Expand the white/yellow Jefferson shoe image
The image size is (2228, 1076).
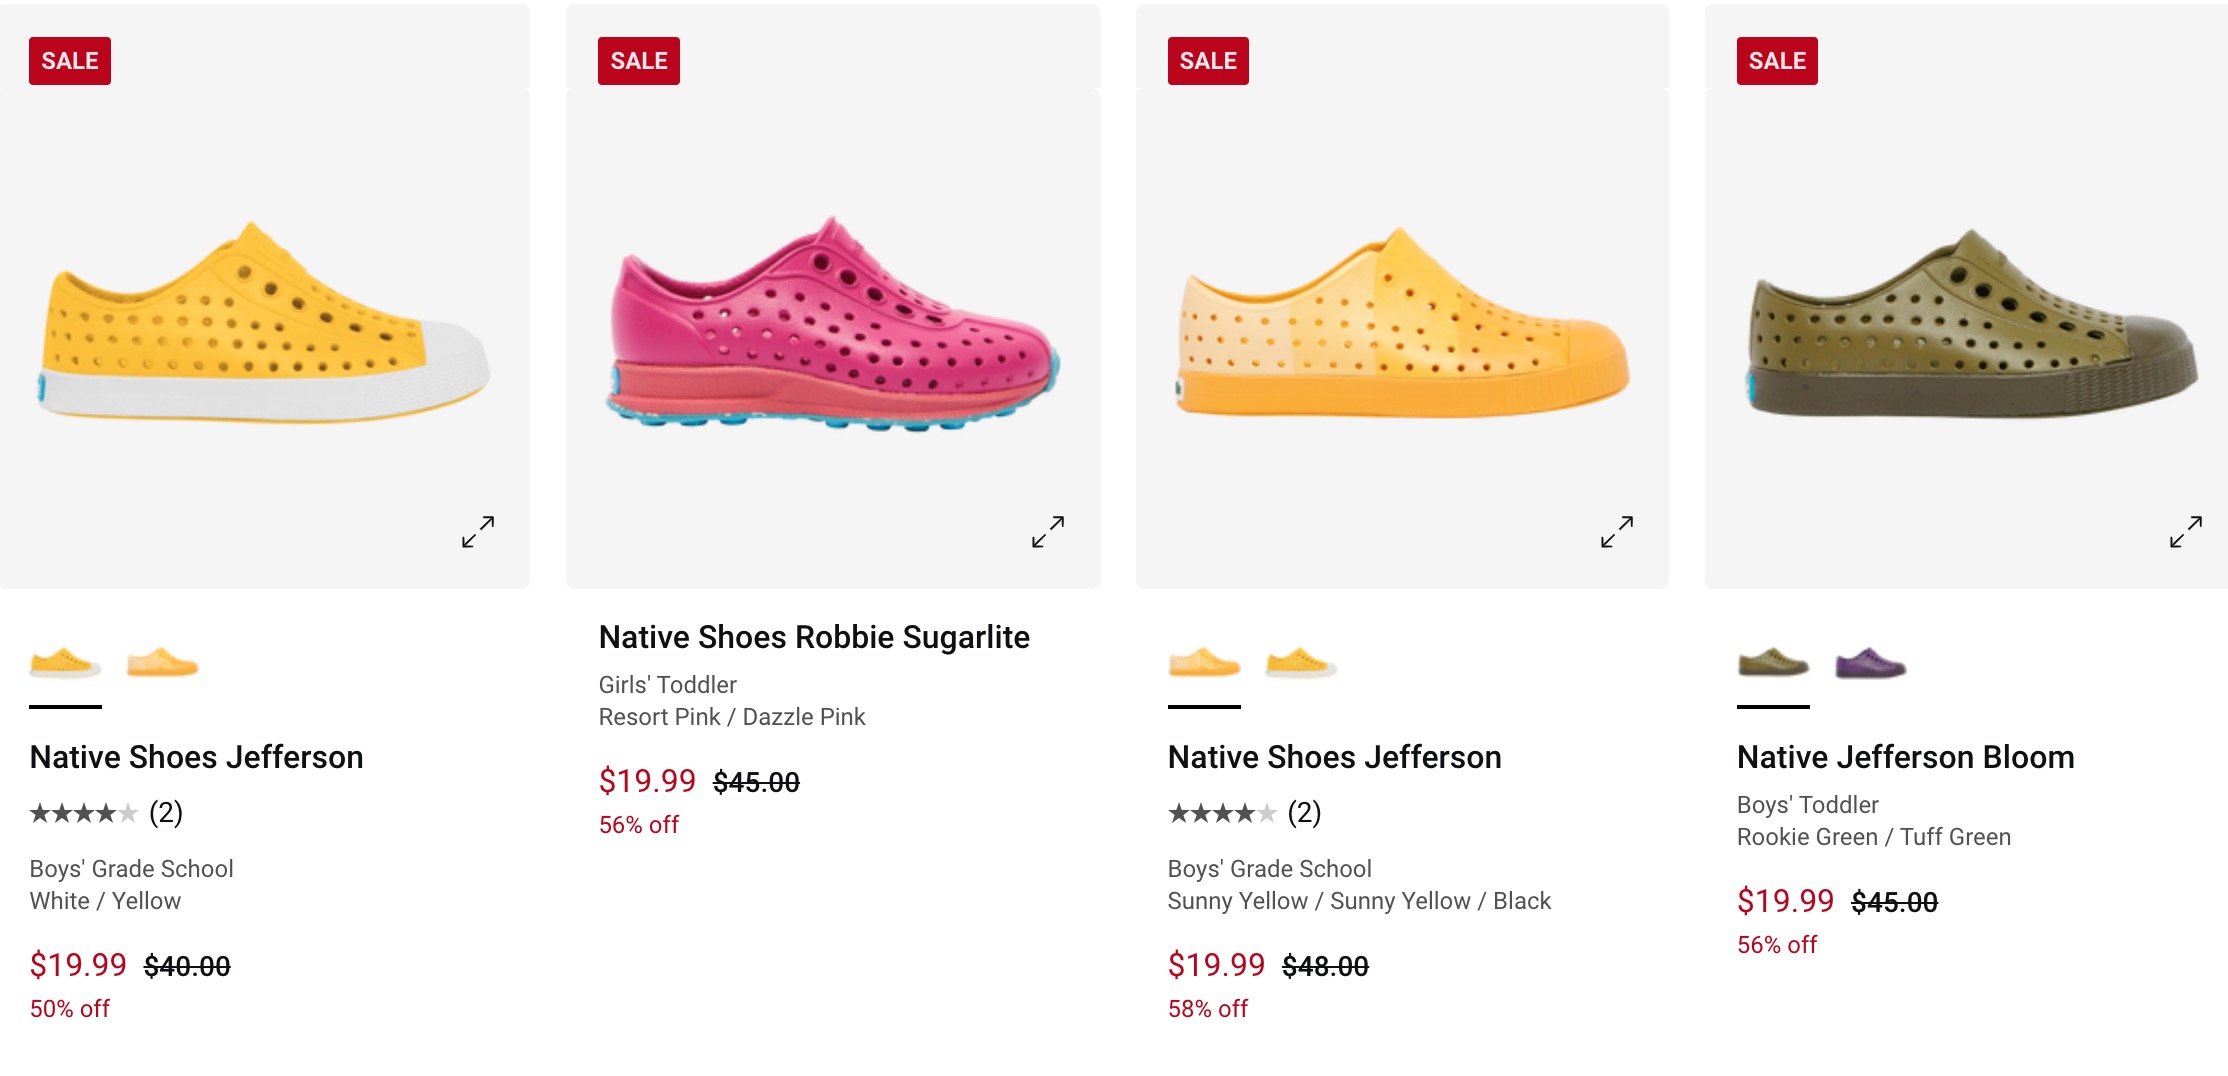click(478, 532)
